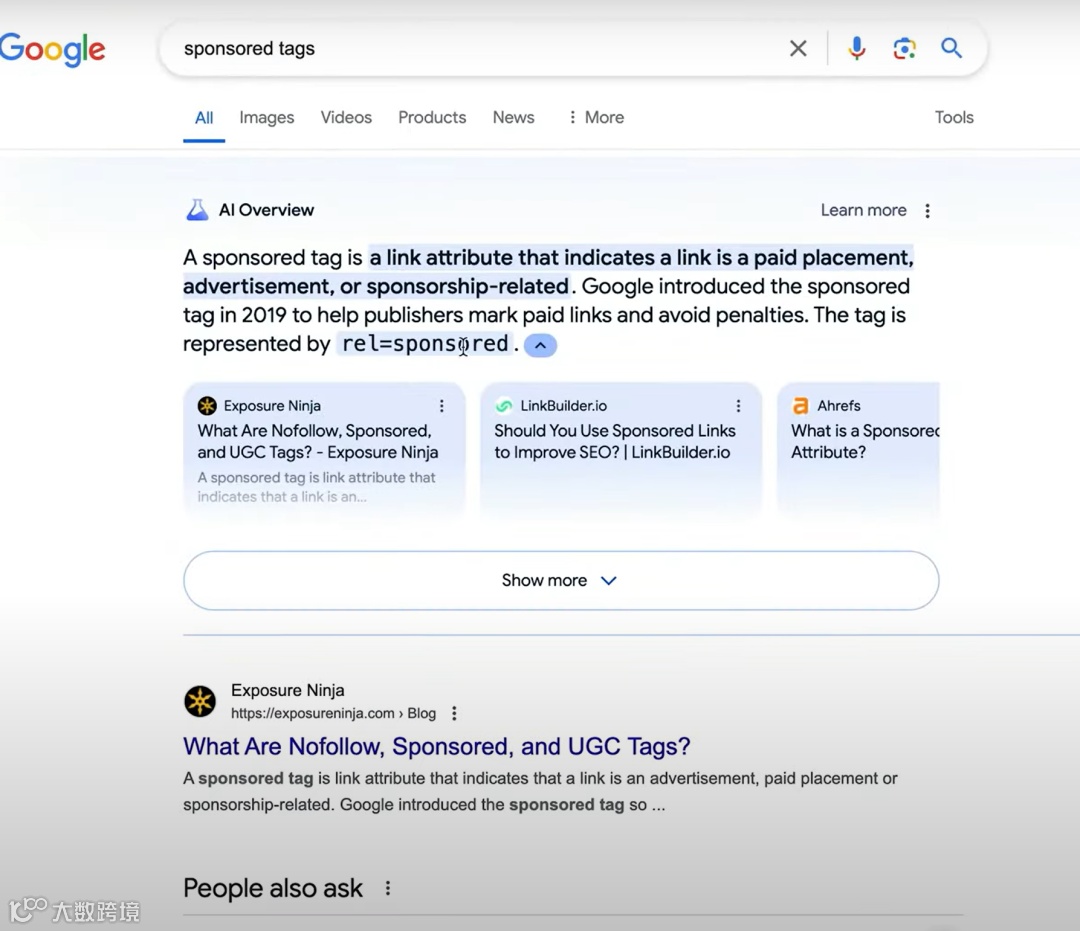Switch to the Videos tab
This screenshot has width=1080, height=931.
346,118
